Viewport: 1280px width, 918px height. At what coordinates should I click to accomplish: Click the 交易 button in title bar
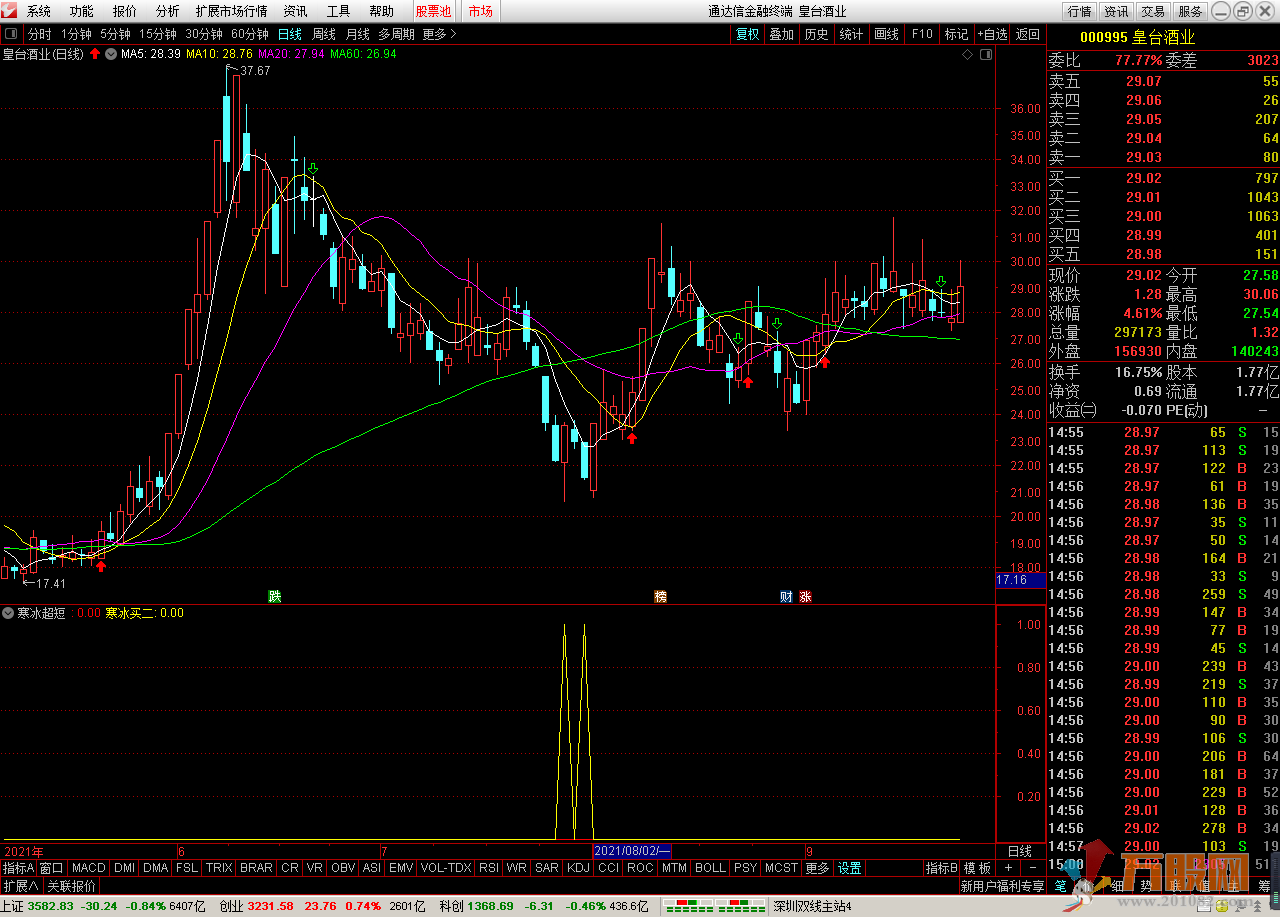pyautogui.click(x=1153, y=11)
